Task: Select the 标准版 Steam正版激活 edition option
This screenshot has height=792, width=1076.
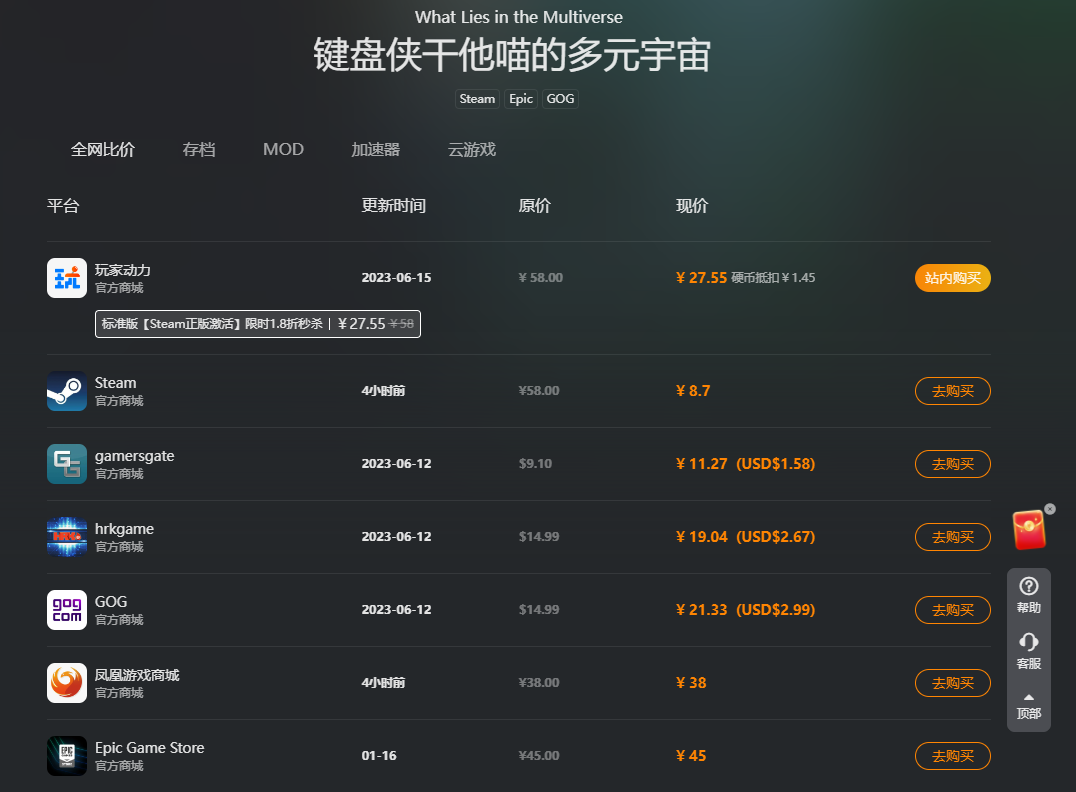Action: pyautogui.click(x=257, y=324)
